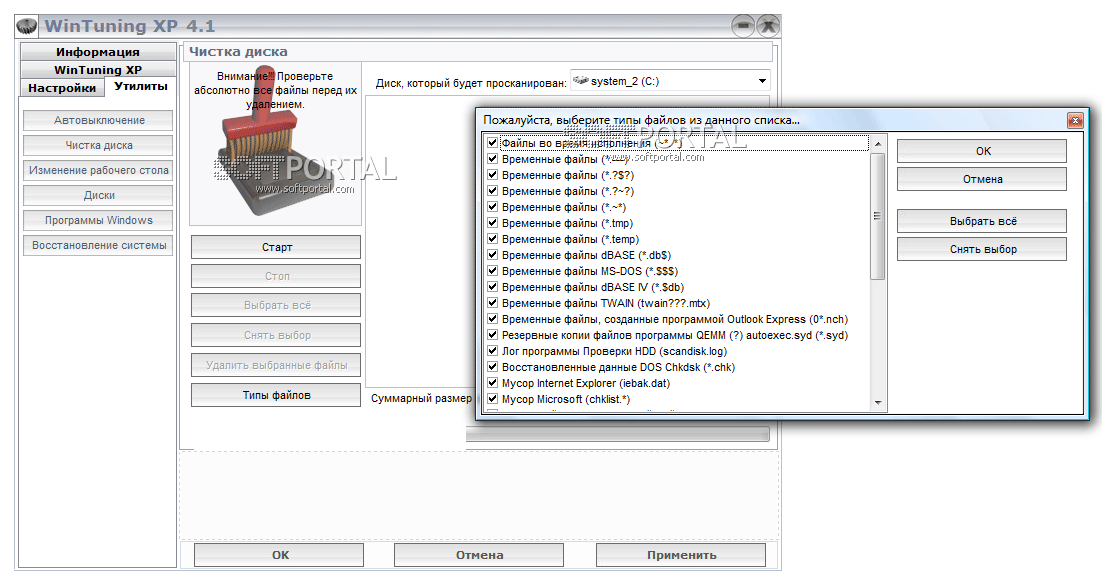
Task: Toggle Временные файлы (*.temp) checkbox
Action: [x=492, y=239]
